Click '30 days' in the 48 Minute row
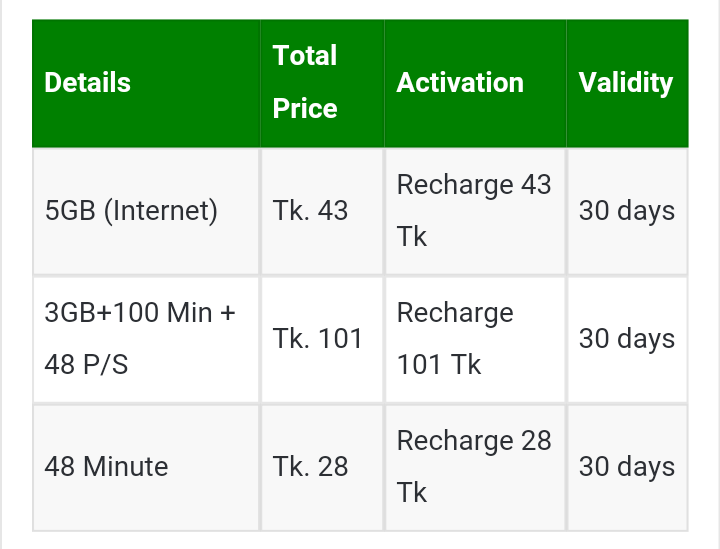This screenshot has height=549, width=720. pos(627,467)
